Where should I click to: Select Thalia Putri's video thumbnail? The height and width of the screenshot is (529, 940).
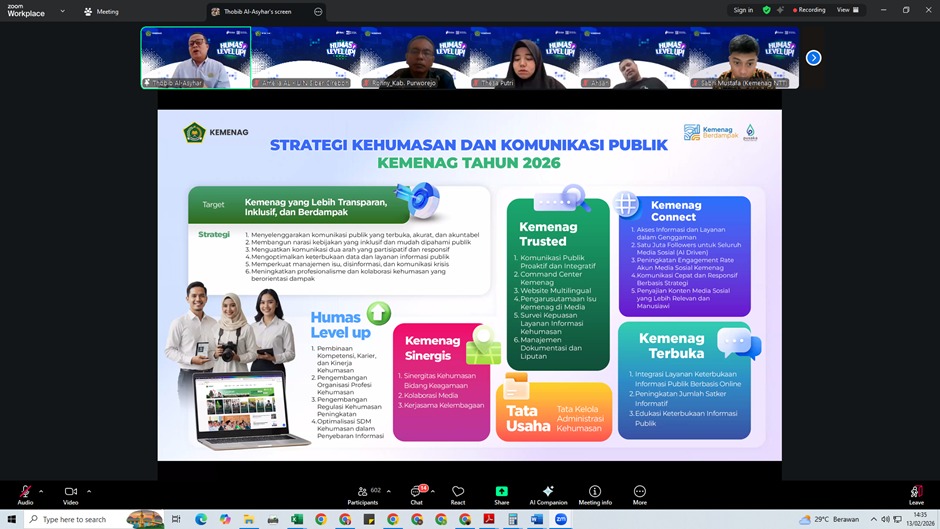524,58
